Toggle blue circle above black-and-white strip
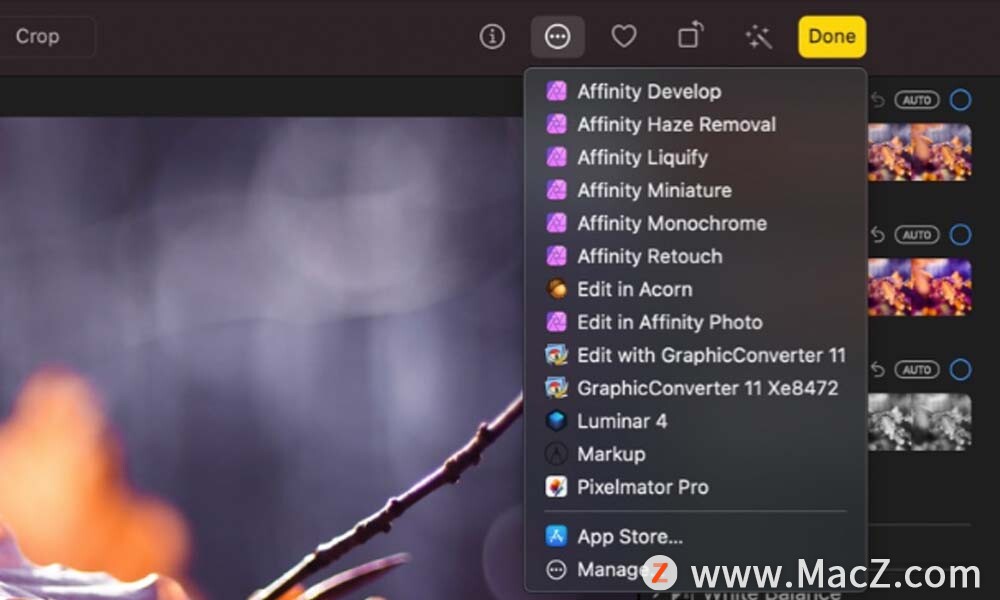This screenshot has height=600, width=1000. [960, 370]
